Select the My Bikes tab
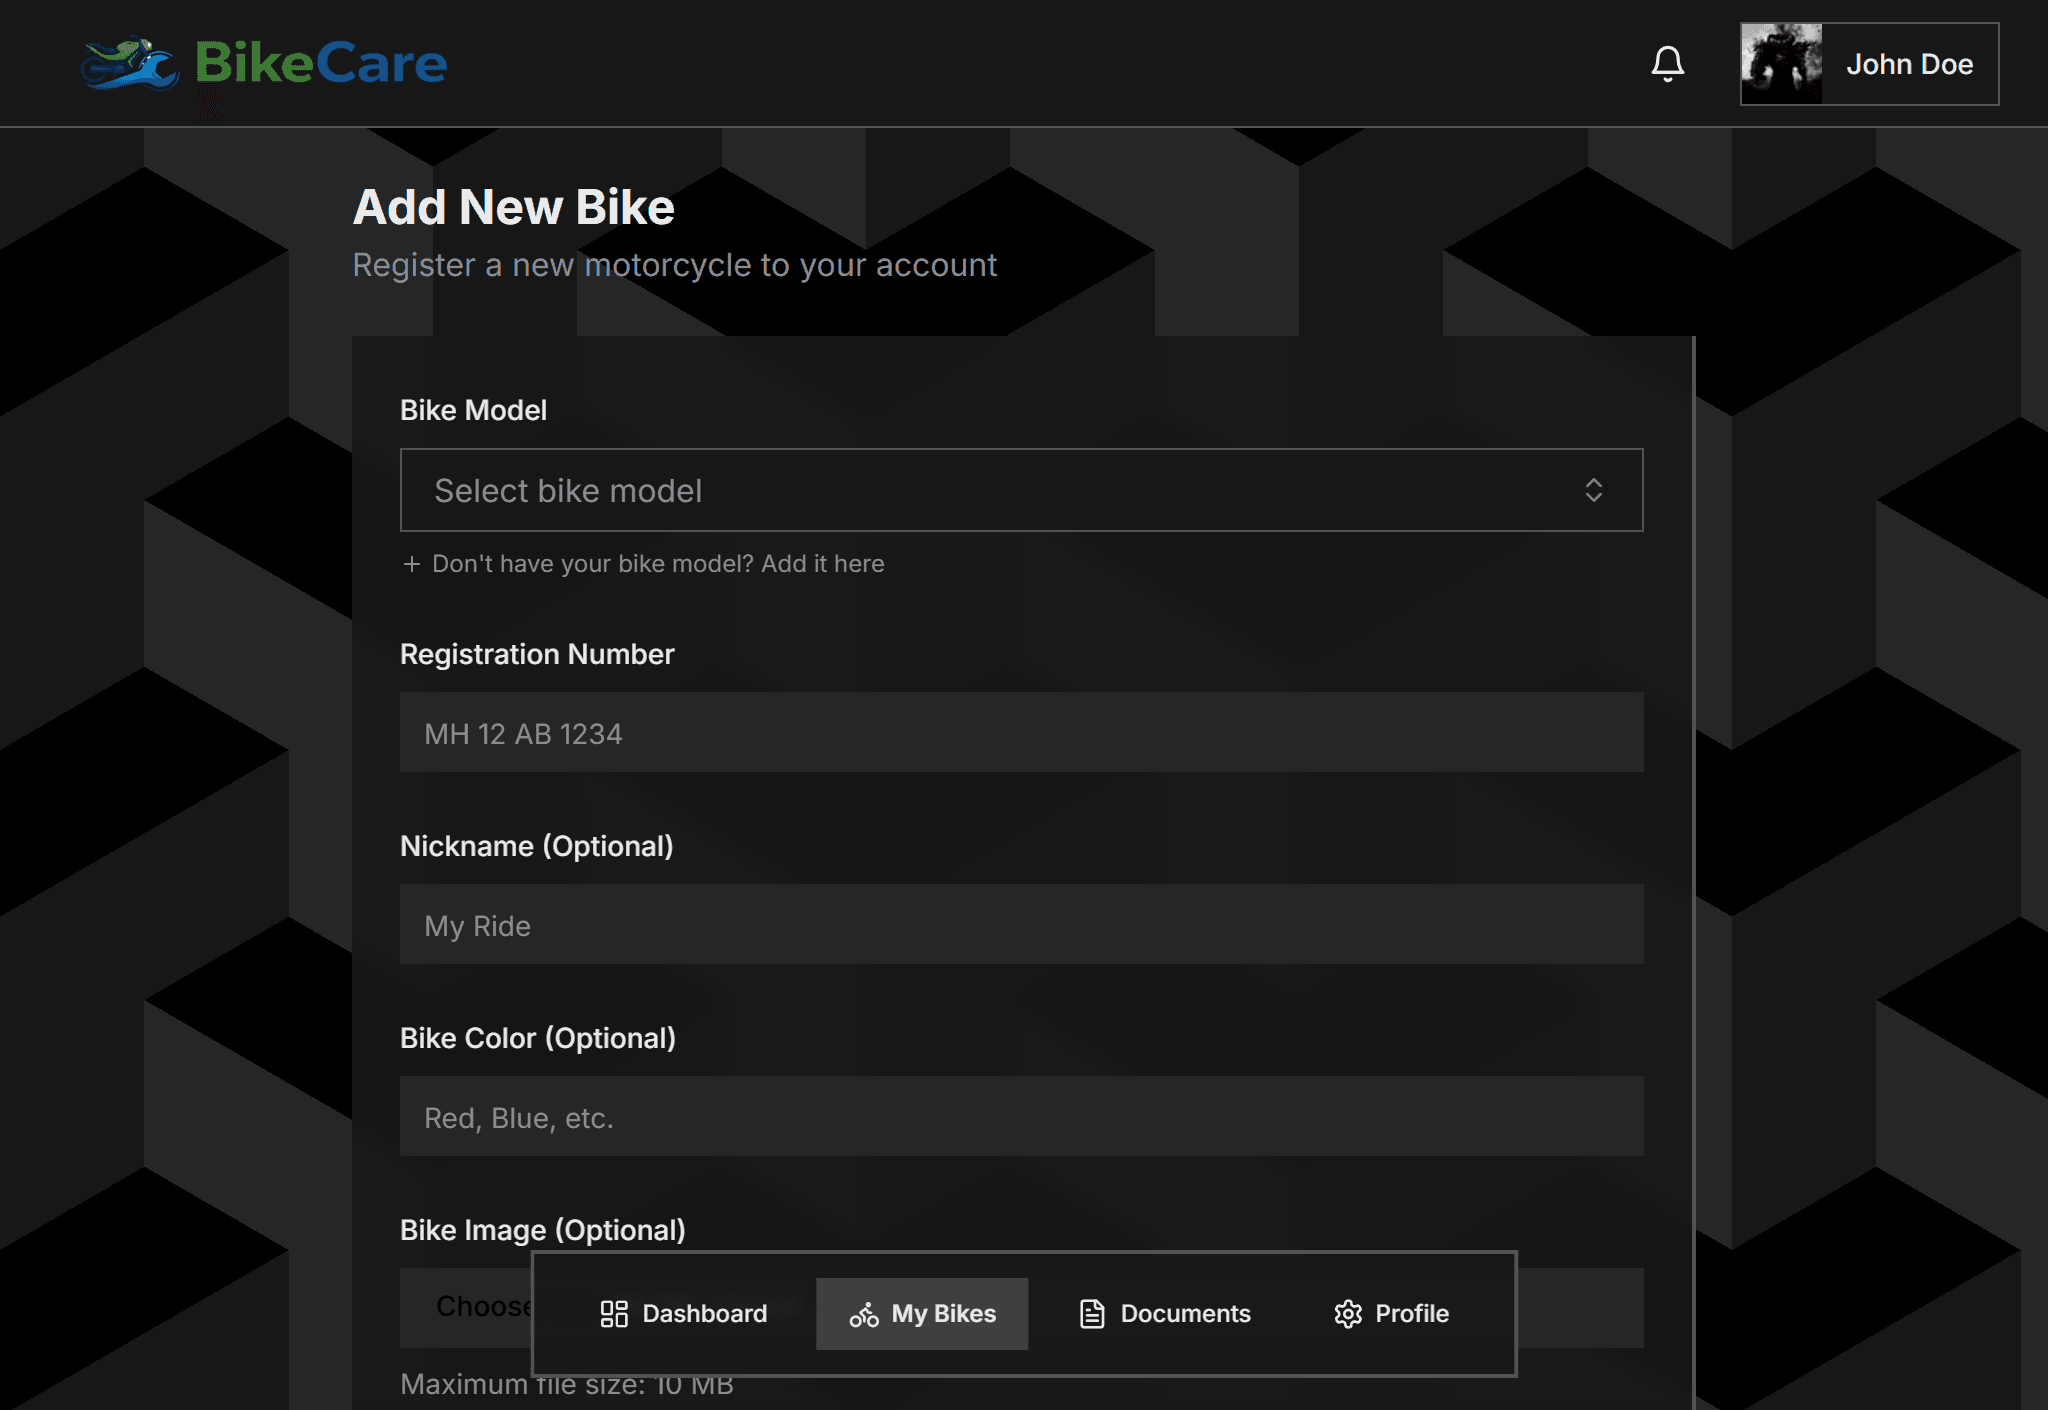Image resolution: width=2048 pixels, height=1410 pixels. click(x=922, y=1314)
